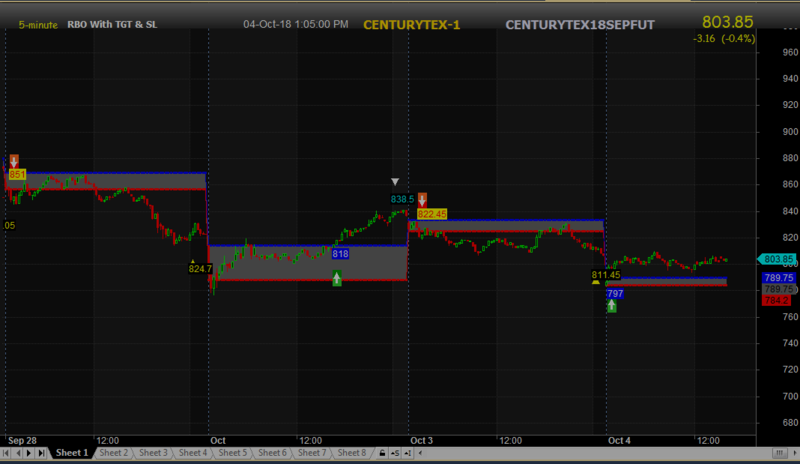Image resolution: width=800 pixels, height=464 pixels.
Task: Click the Sep 28 date axis label
Action: [22, 441]
